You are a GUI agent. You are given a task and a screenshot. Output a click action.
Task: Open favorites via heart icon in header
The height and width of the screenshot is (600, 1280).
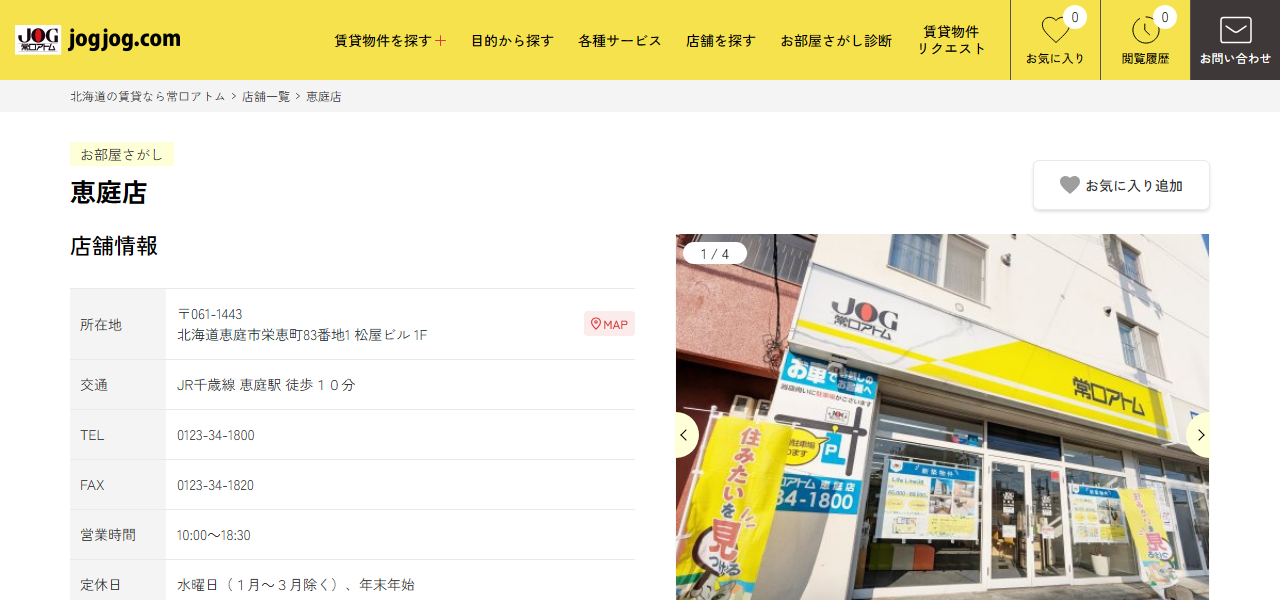(x=1055, y=40)
